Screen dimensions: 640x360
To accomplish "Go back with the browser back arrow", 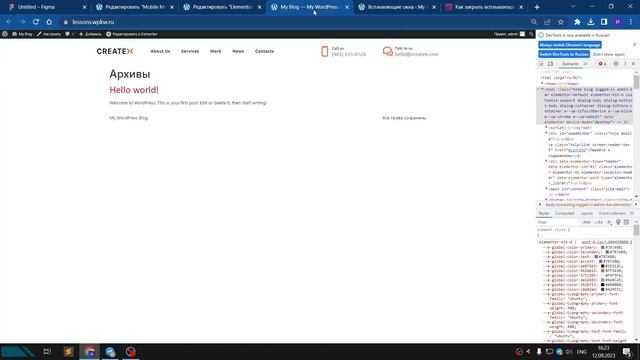I will pyautogui.click(x=9, y=22).
